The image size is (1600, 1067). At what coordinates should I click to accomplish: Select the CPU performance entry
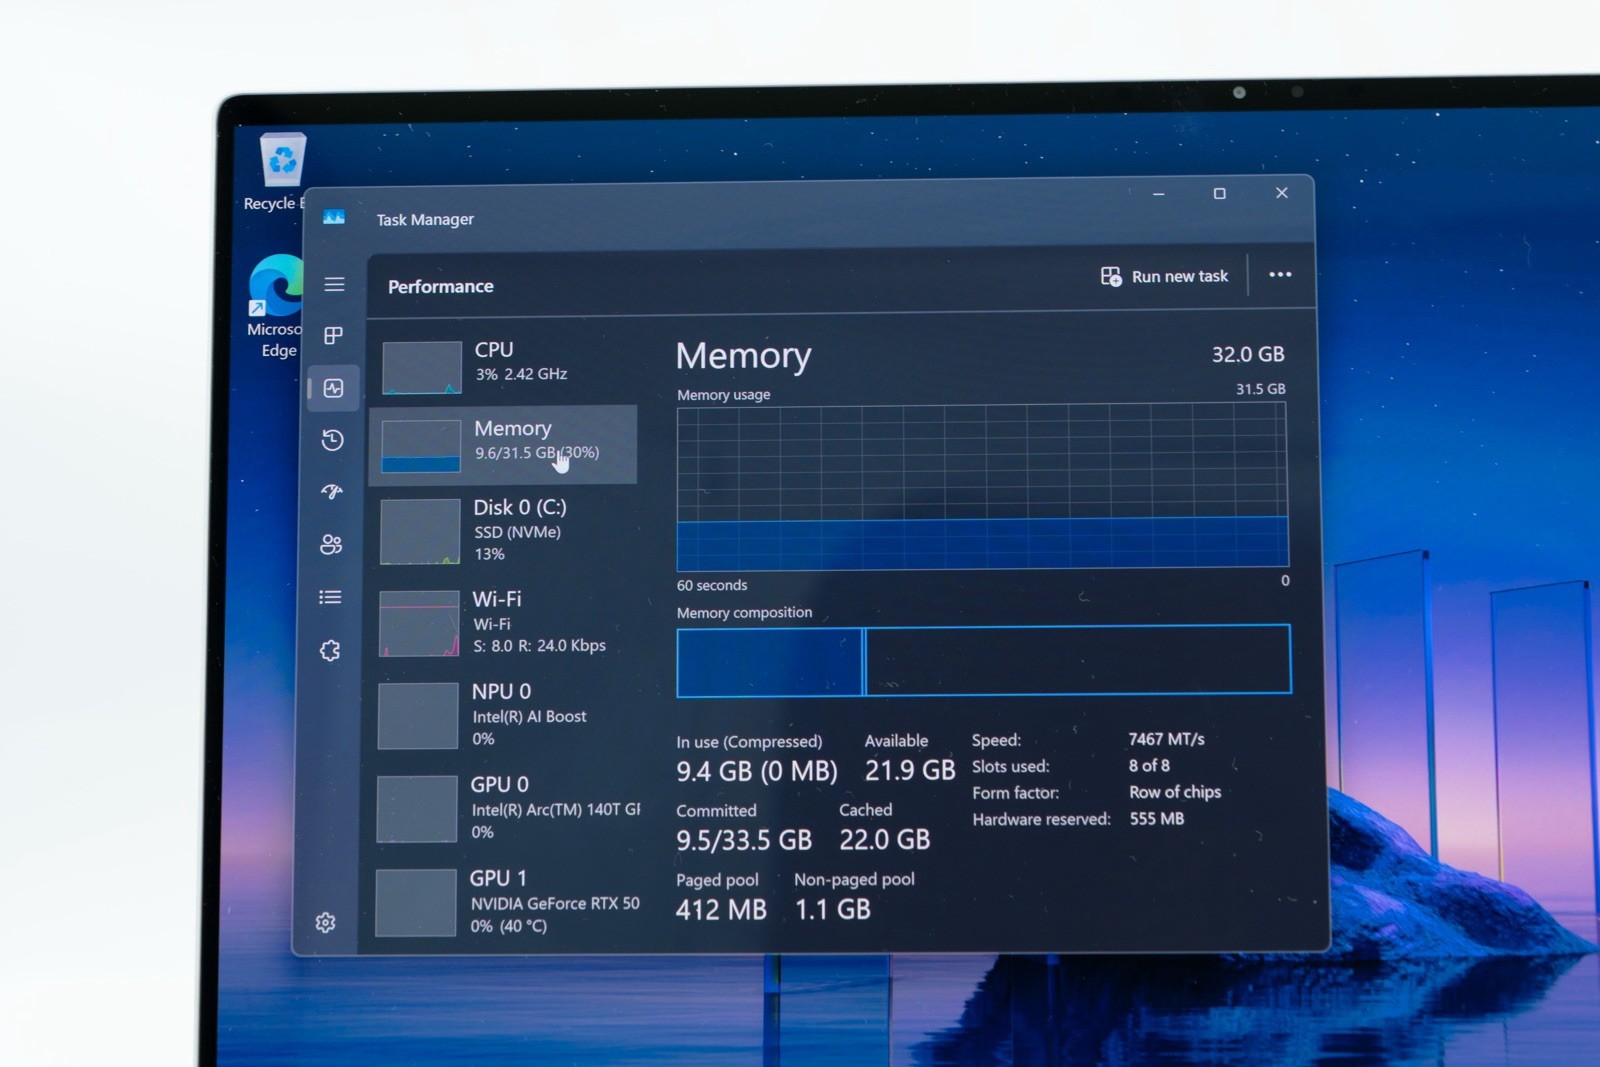[506, 364]
